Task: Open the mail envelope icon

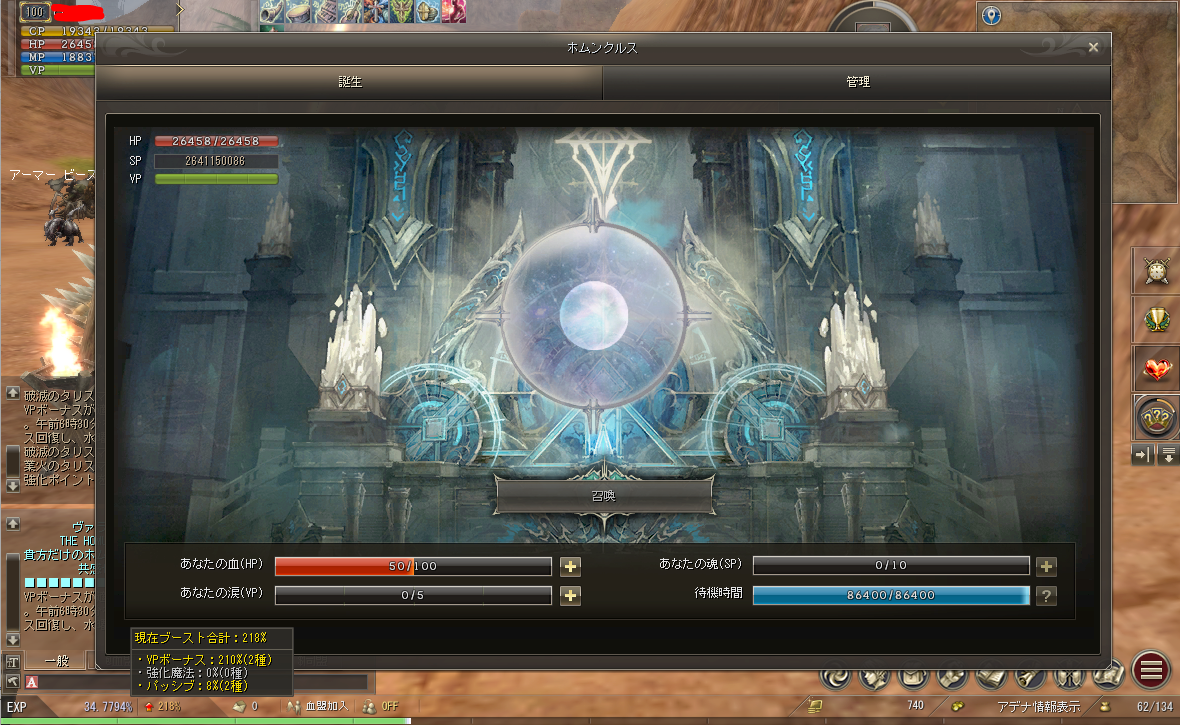Action: pyautogui.click(x=239, y=706)
